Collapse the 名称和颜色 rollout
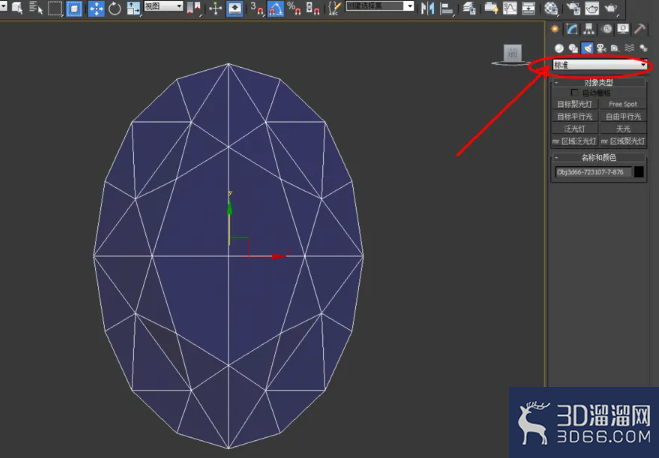The image size is (659, 458). (598, 158)
